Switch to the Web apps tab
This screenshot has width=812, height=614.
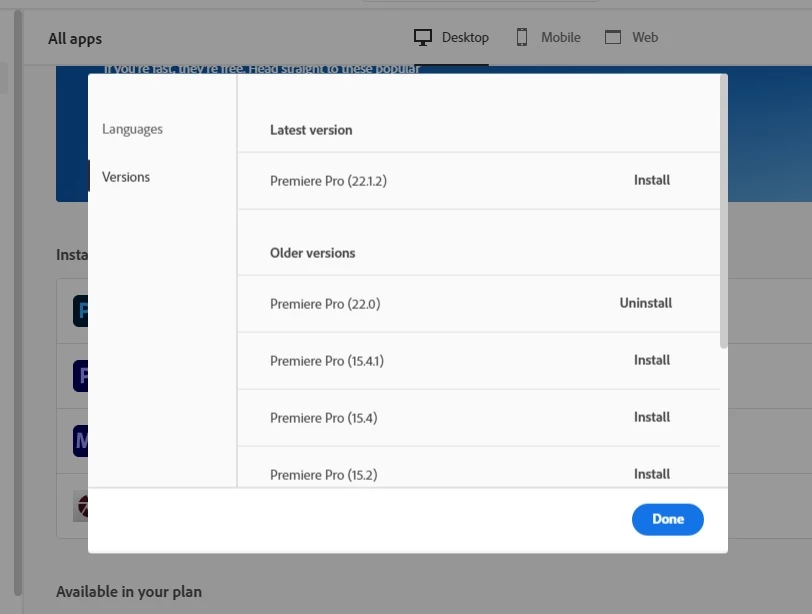[631, 38]
